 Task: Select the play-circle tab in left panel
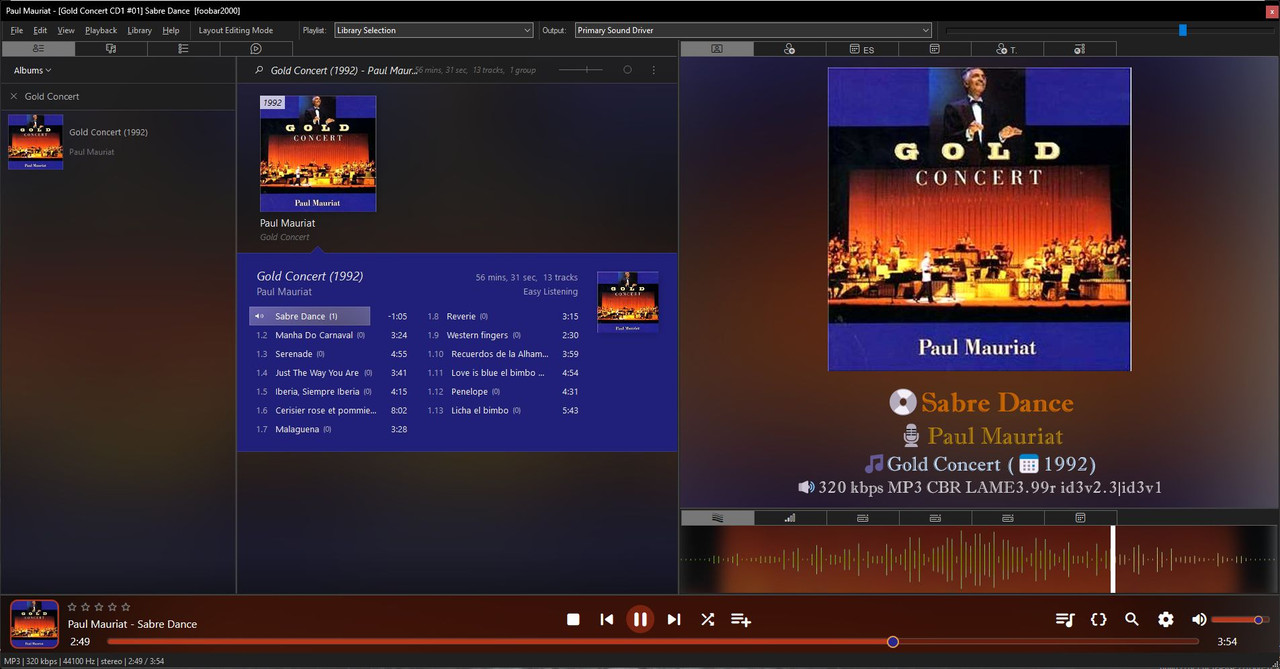[256, 48]
